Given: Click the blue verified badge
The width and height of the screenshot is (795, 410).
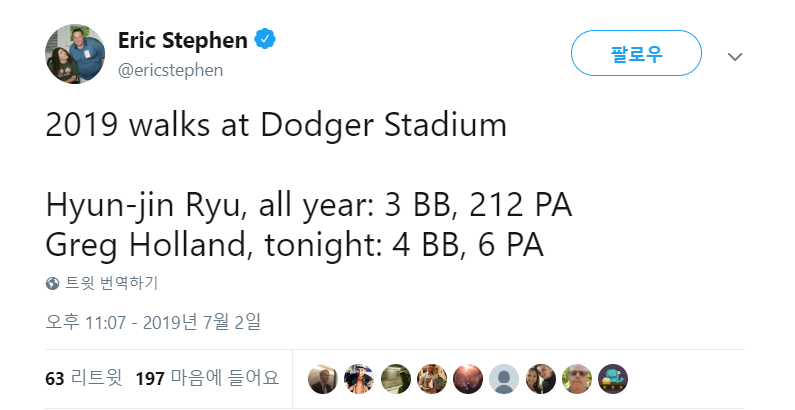Looking at the screenshot, I should coord(264,40).
